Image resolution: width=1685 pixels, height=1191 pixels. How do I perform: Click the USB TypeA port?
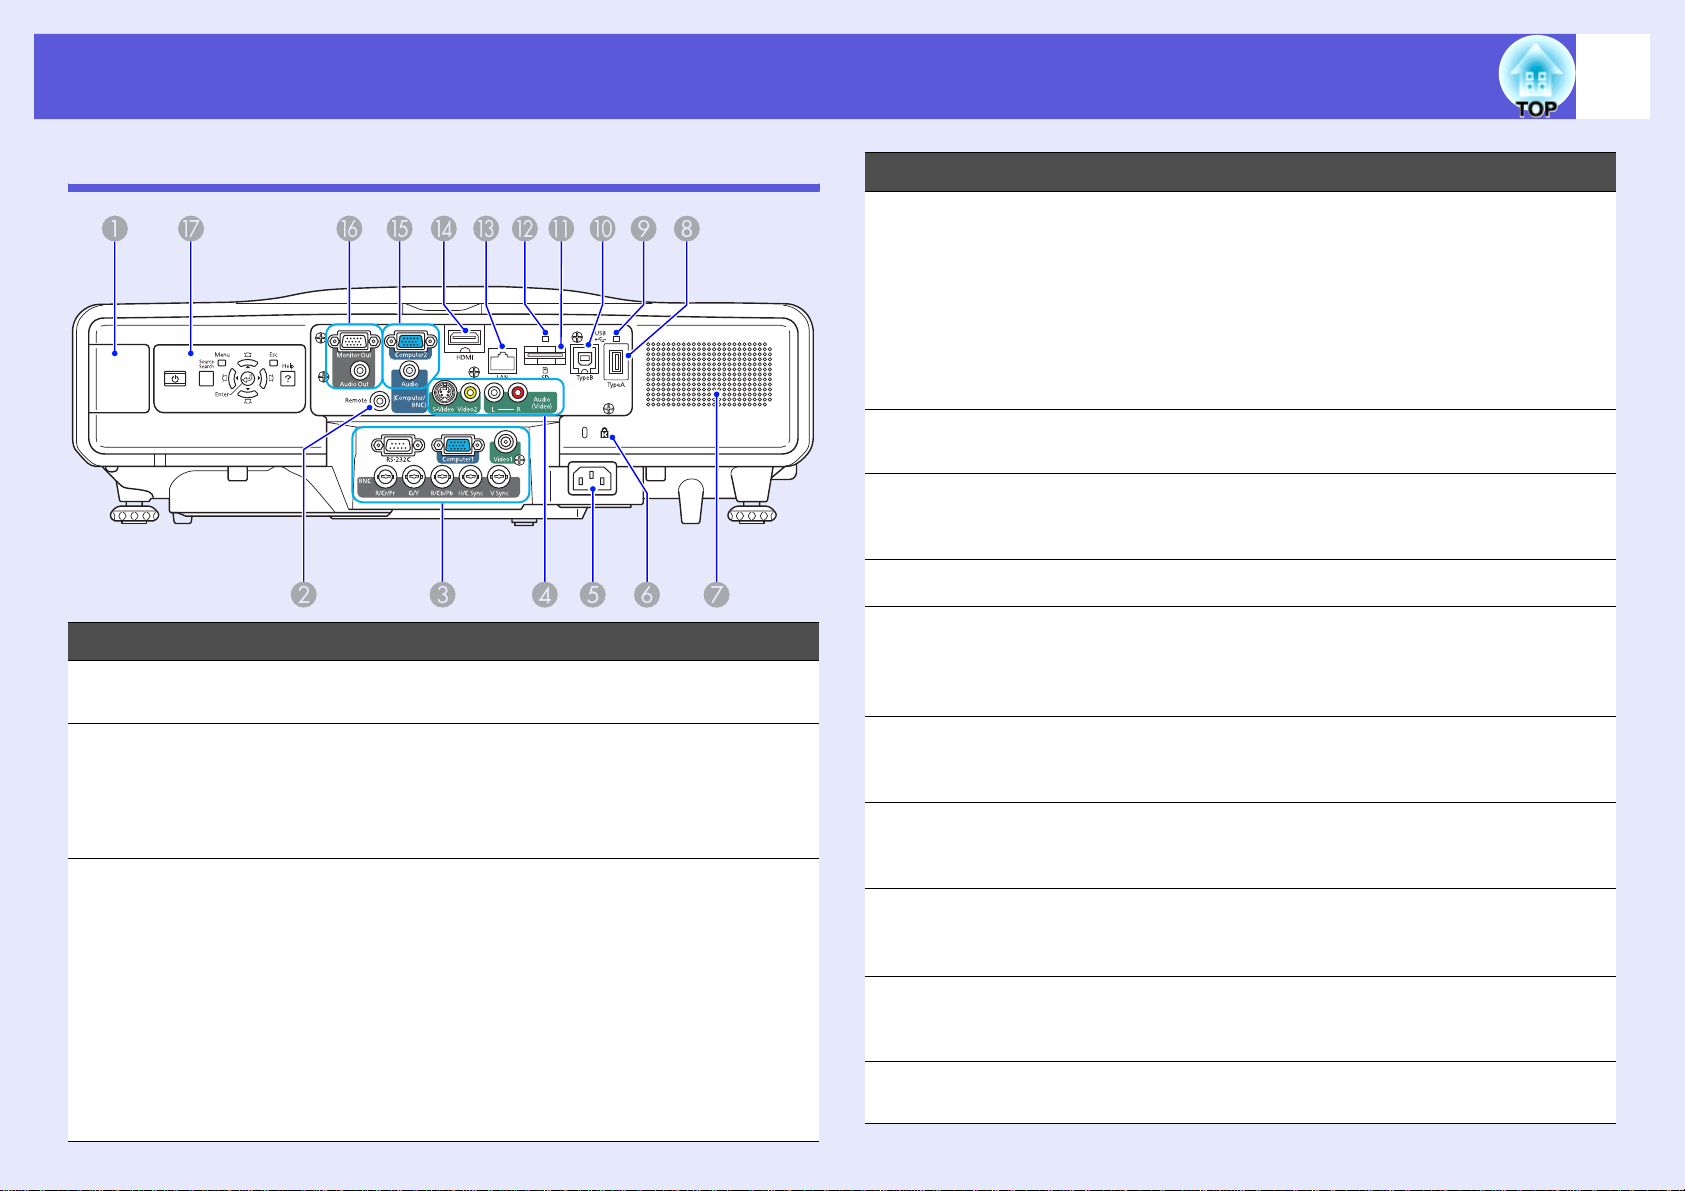tap(616, 362)
